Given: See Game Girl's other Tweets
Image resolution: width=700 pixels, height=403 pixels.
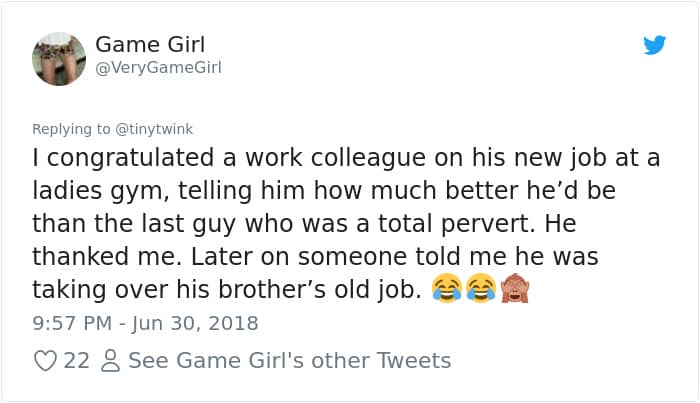Looking at the screenshot, I should pos(290,360).
